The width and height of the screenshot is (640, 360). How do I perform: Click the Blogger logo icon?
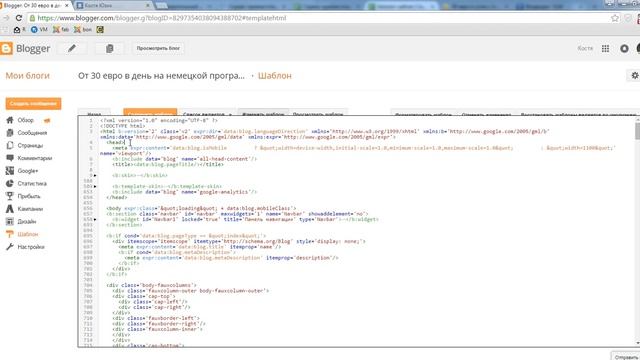click(6, 48)
